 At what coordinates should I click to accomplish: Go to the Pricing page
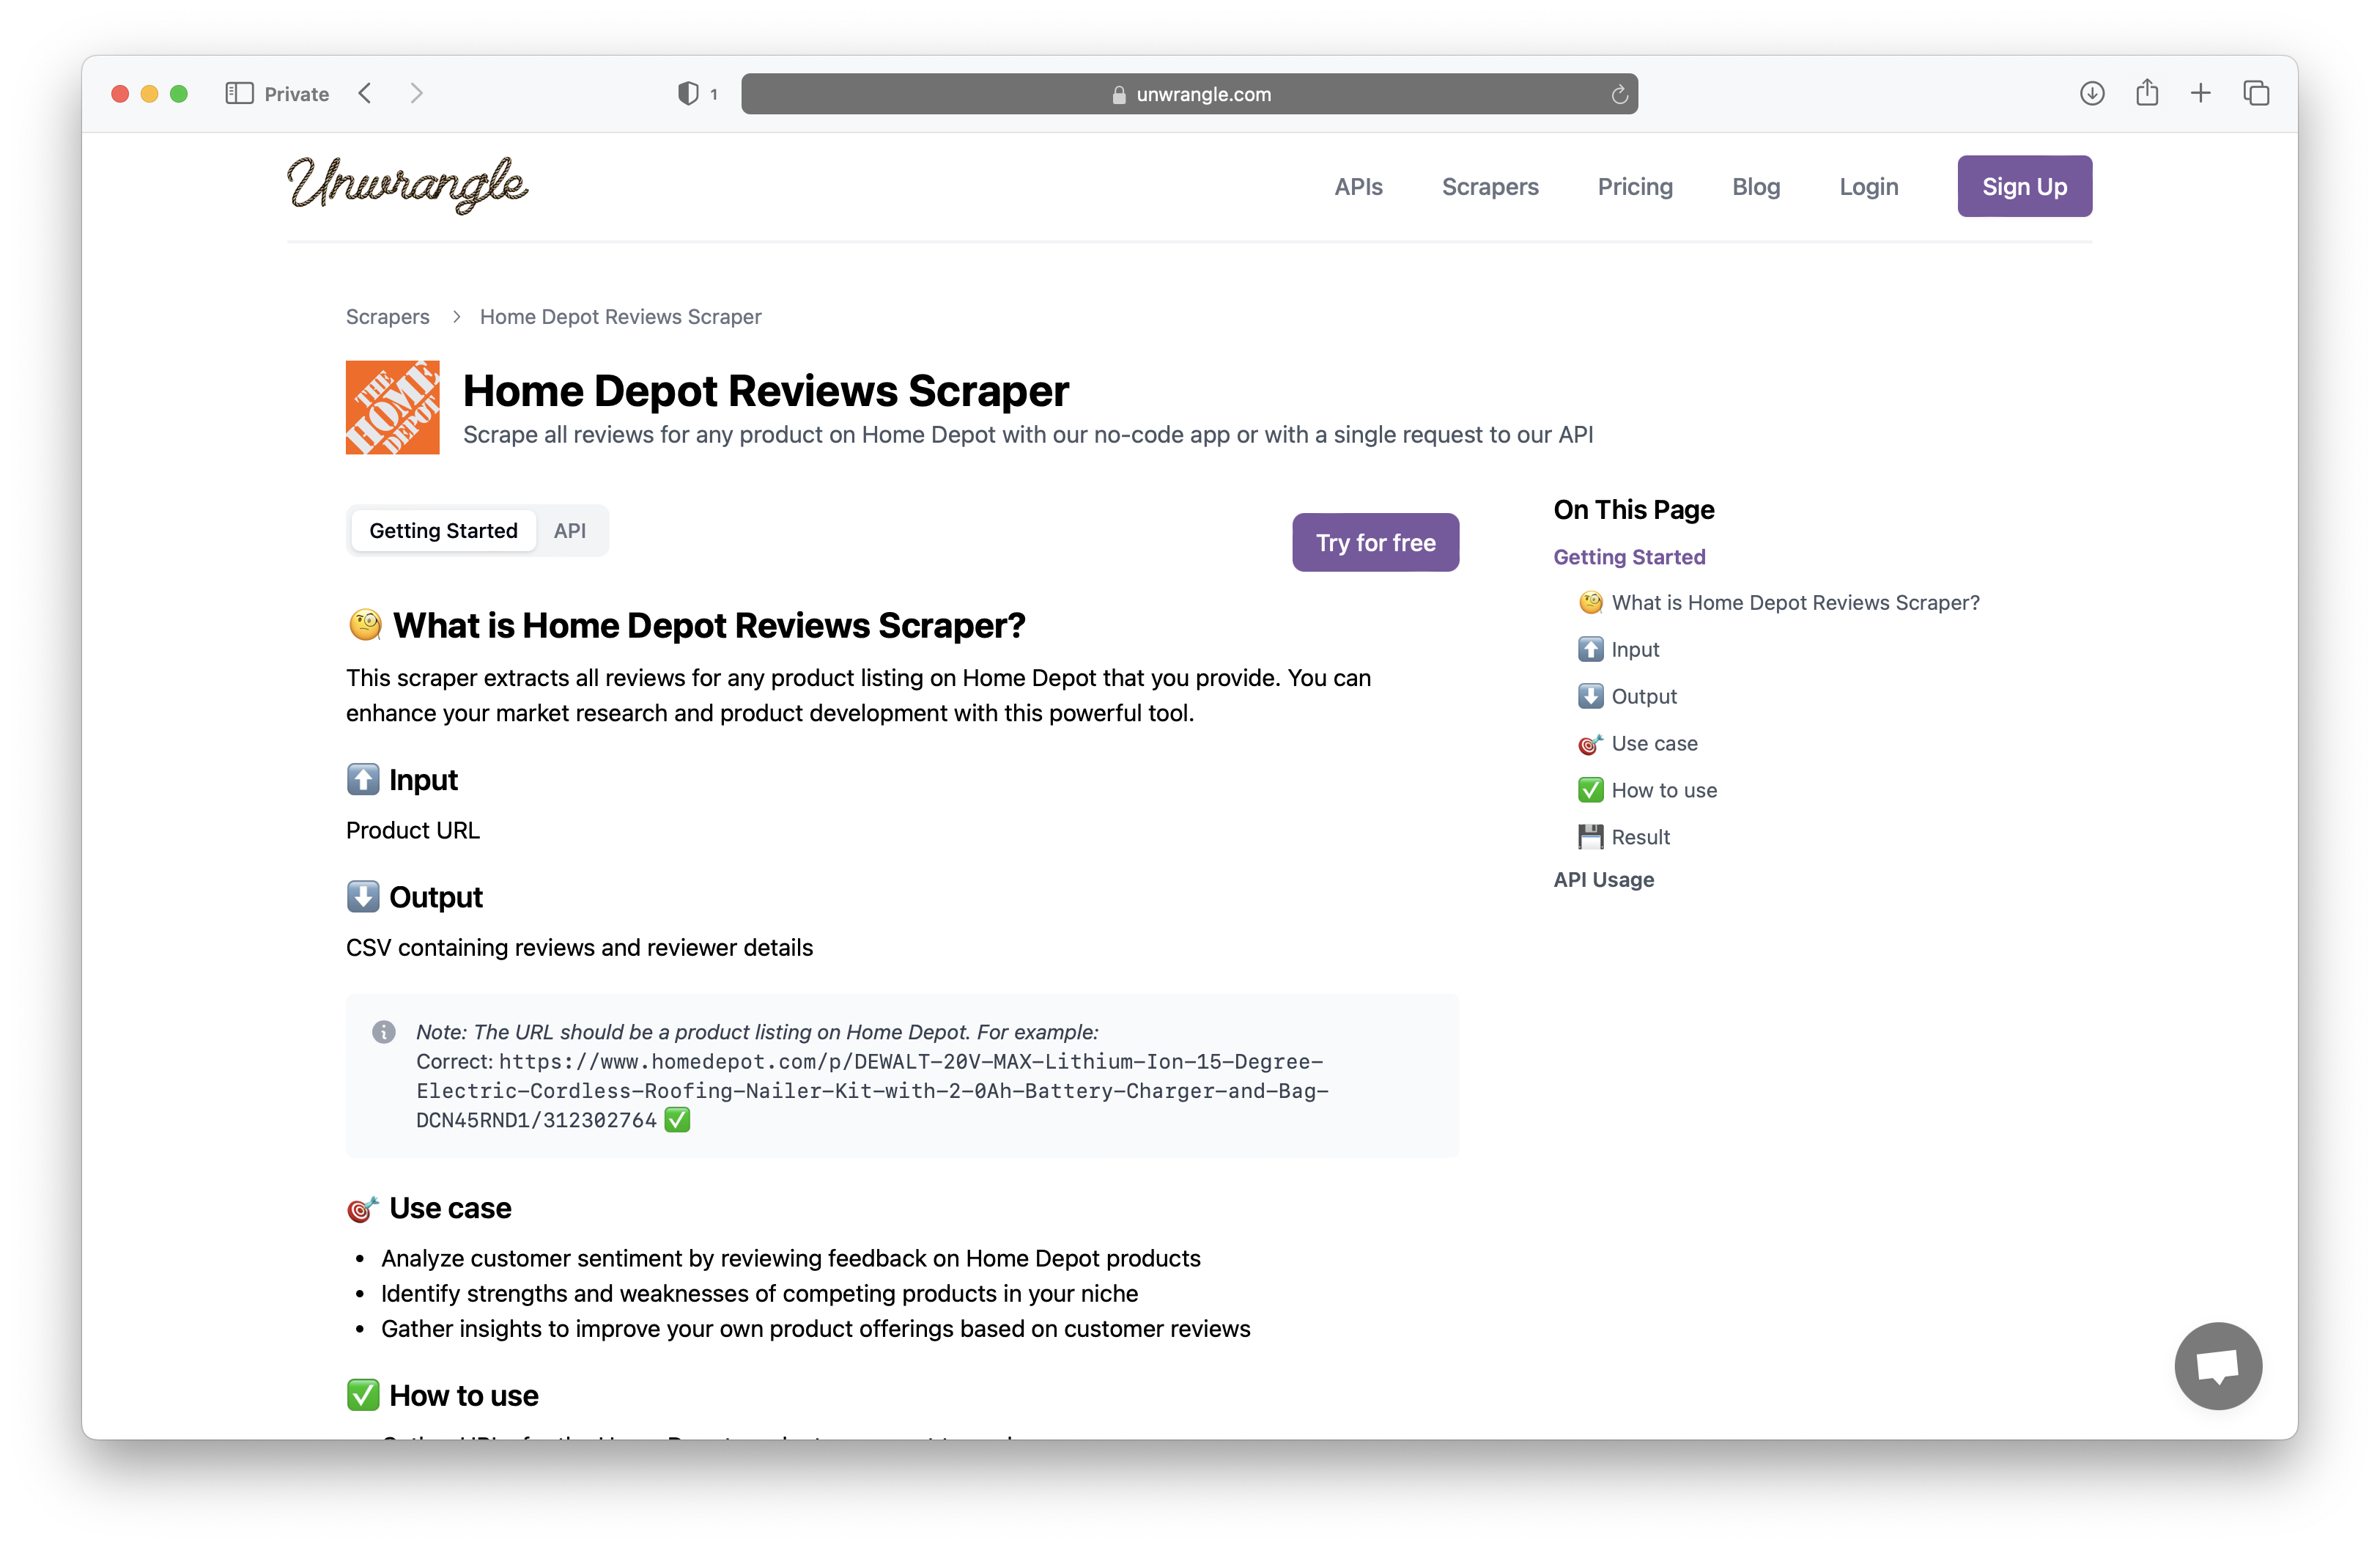tap(1635, 186)
